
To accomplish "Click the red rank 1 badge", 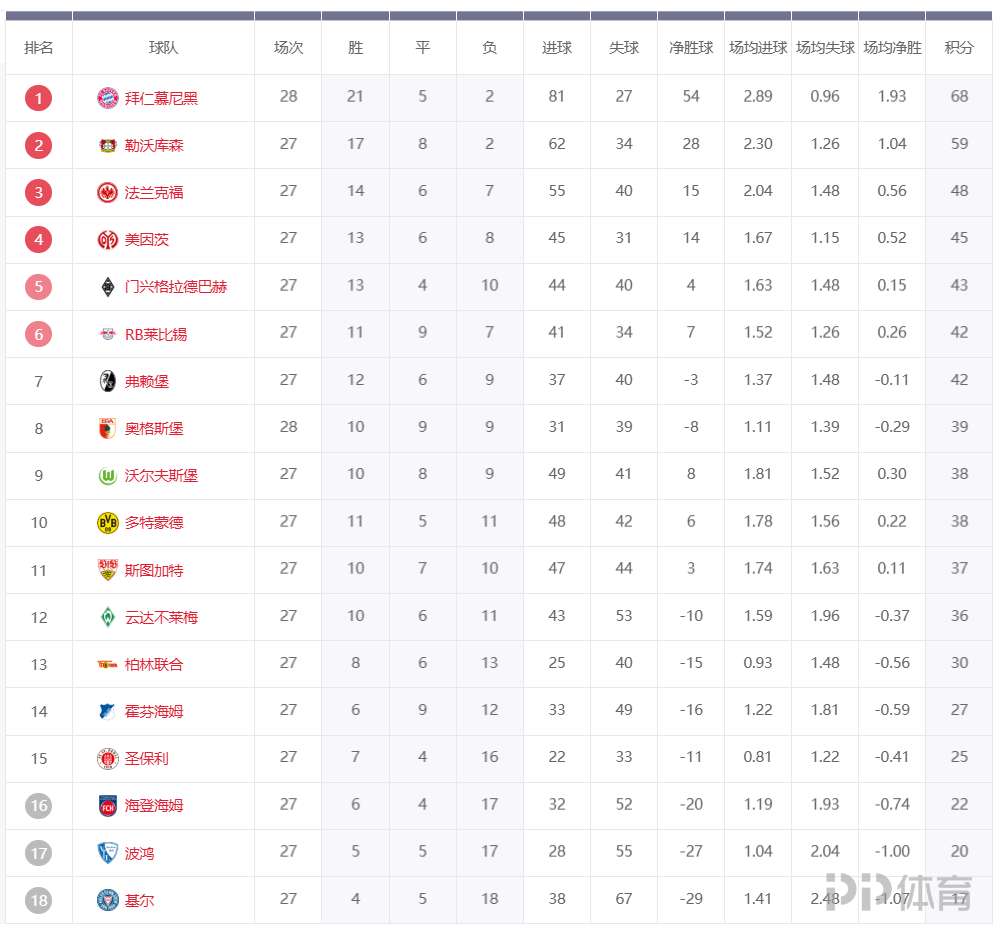I will point(39,98).
